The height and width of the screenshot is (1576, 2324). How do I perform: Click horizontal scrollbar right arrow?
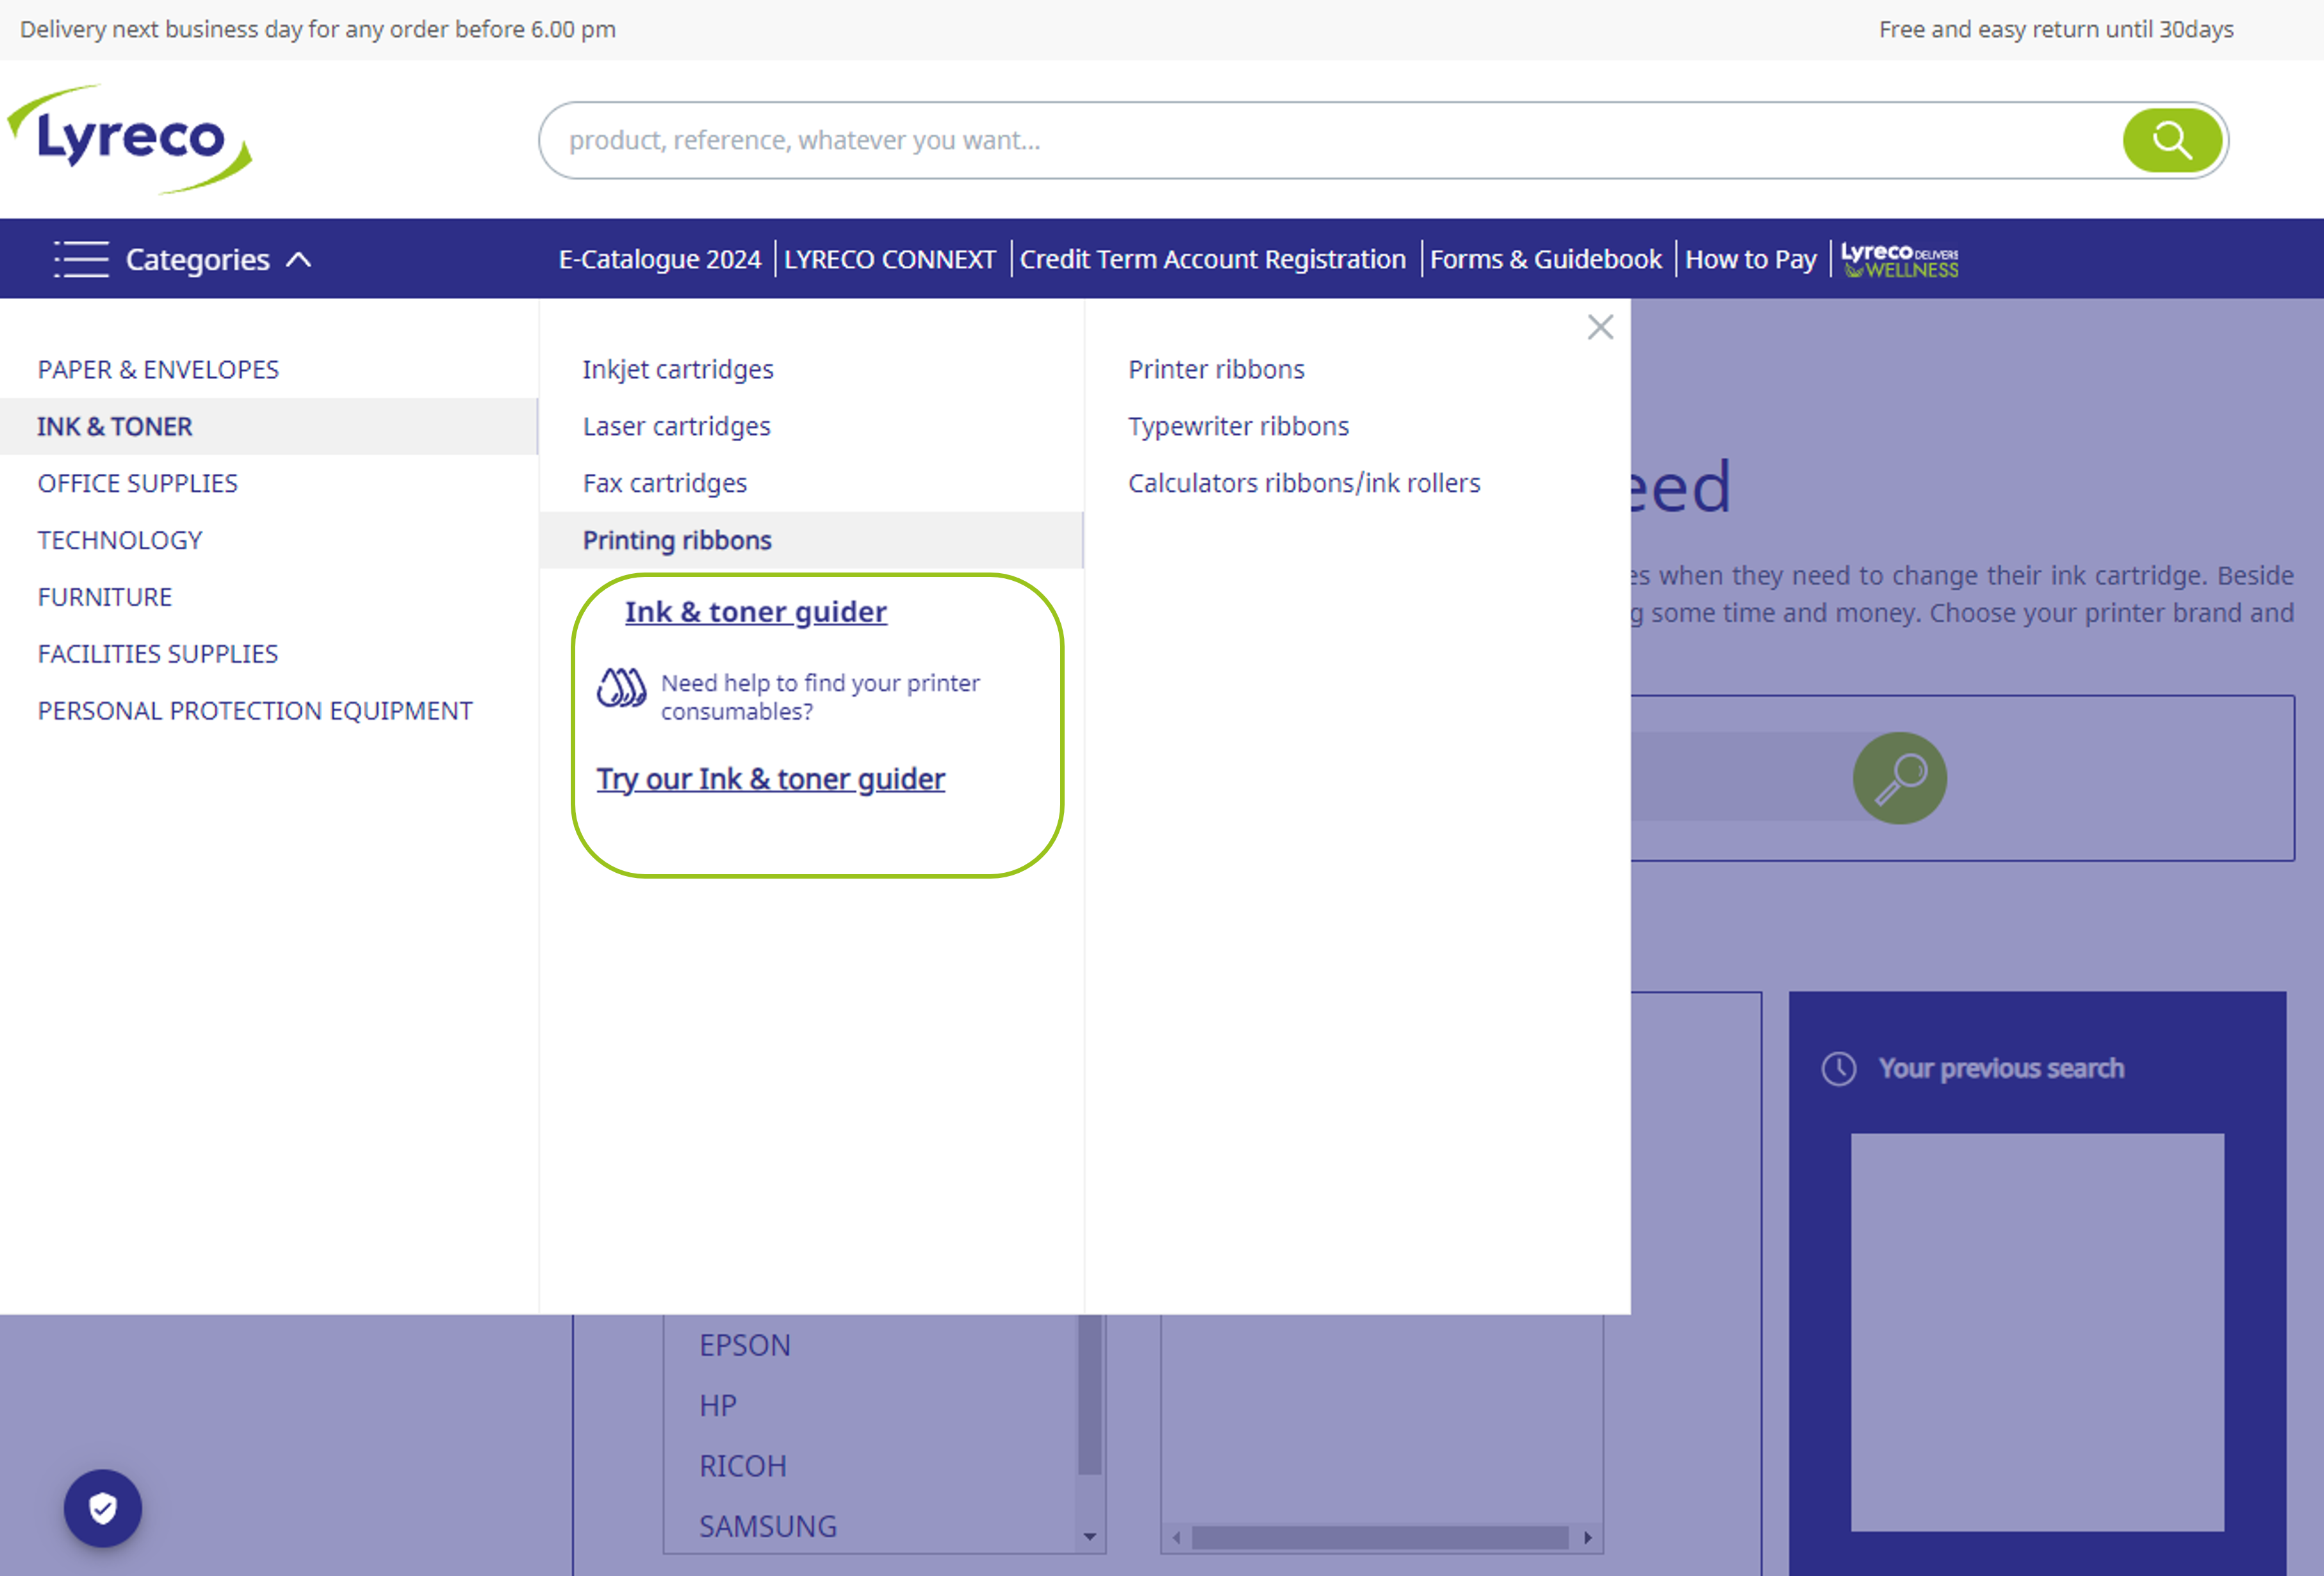tap(1587, 1537)
